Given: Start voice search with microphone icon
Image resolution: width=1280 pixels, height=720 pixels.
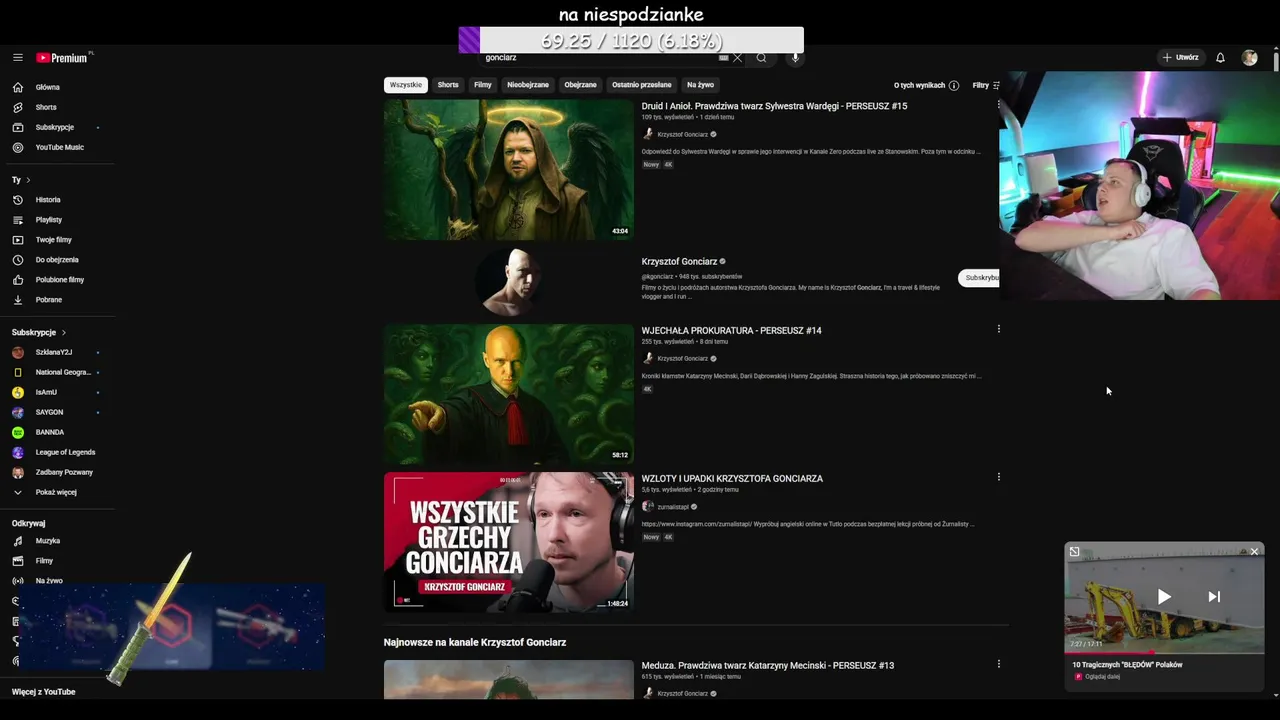Looking at the screenshot, I should click(x=796, y=58).
